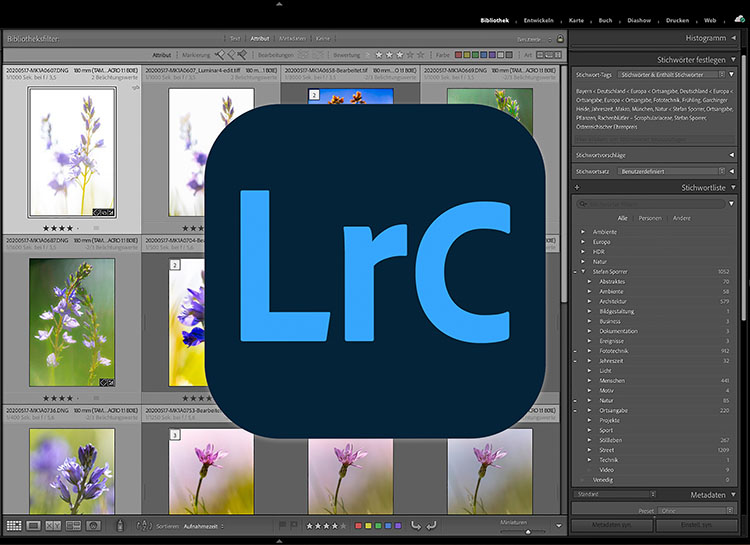Screen dimensions: 750x545
Task: Expand the Architektur keyword
Action: pyautogui.click(x=590, y=300)
